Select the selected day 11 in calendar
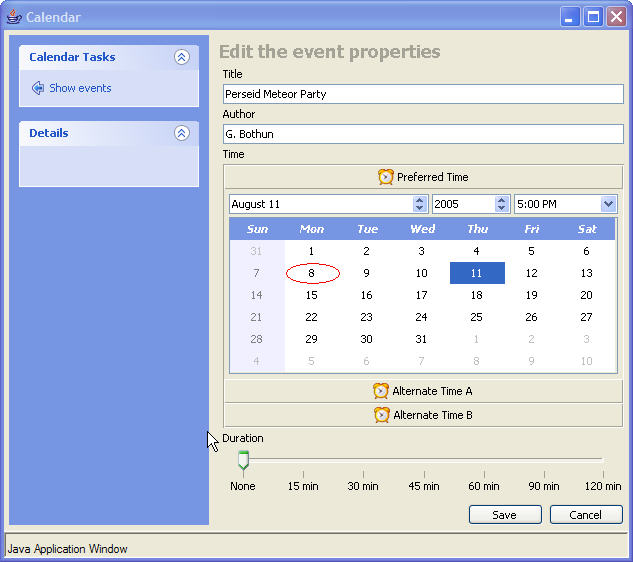Screen dimensions: 633x562 pyautogui.click(x=477, y=273)
